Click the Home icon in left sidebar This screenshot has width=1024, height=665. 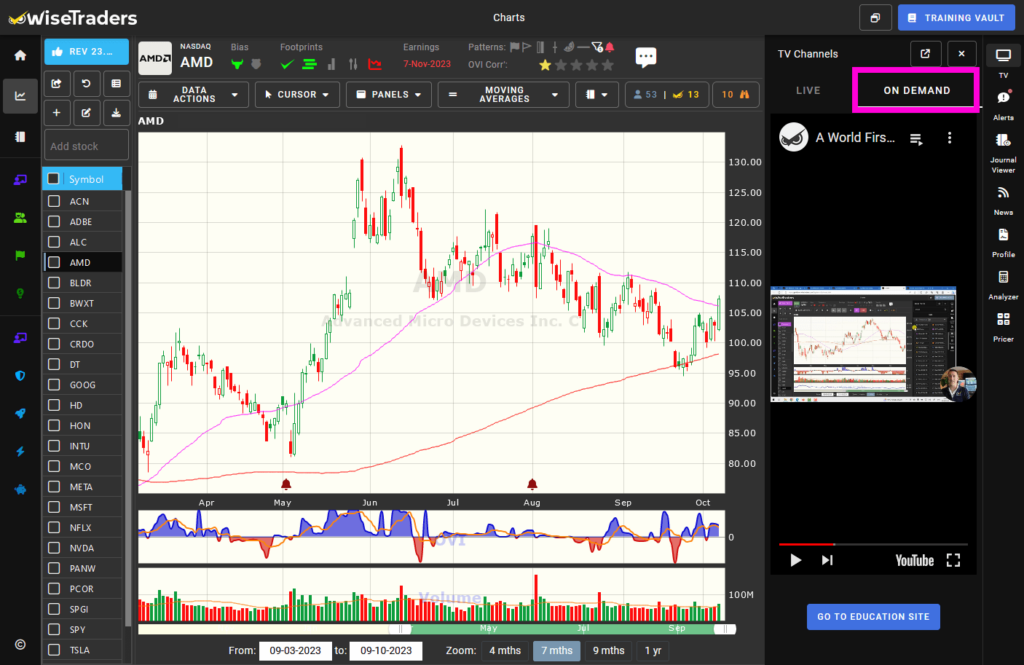pos(20,55)
